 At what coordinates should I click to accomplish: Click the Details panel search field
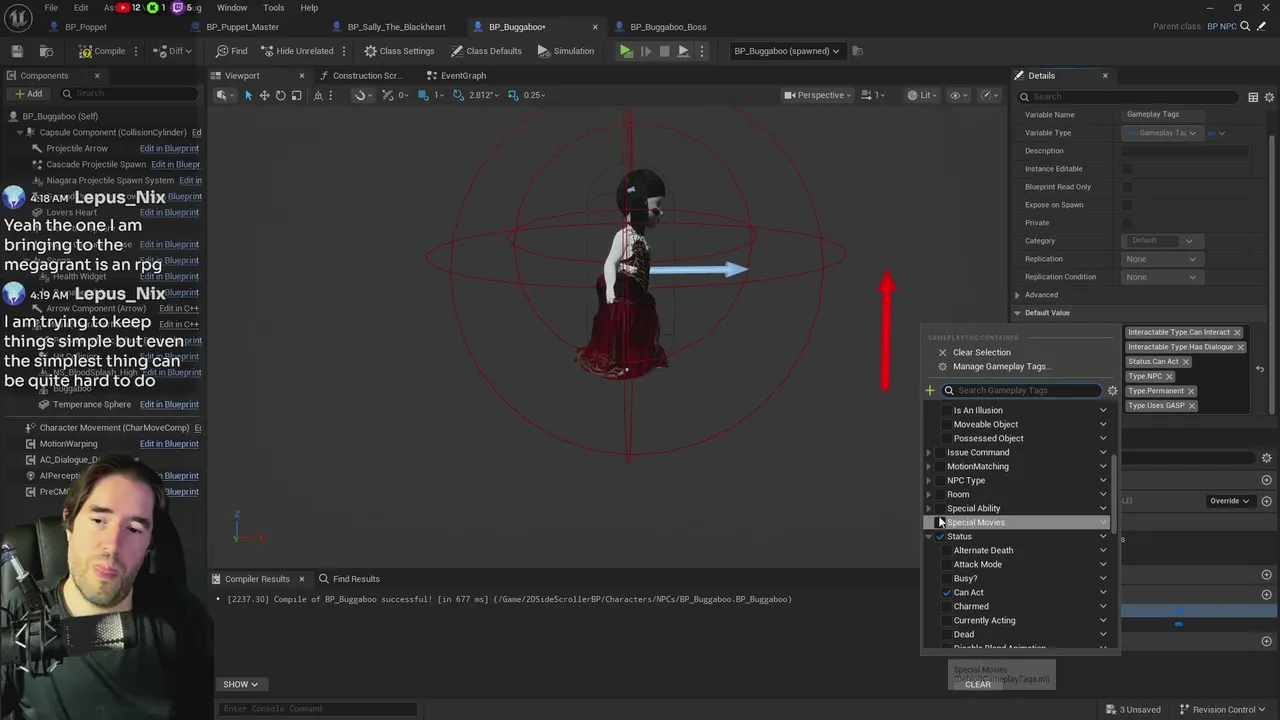(1129, 97)
